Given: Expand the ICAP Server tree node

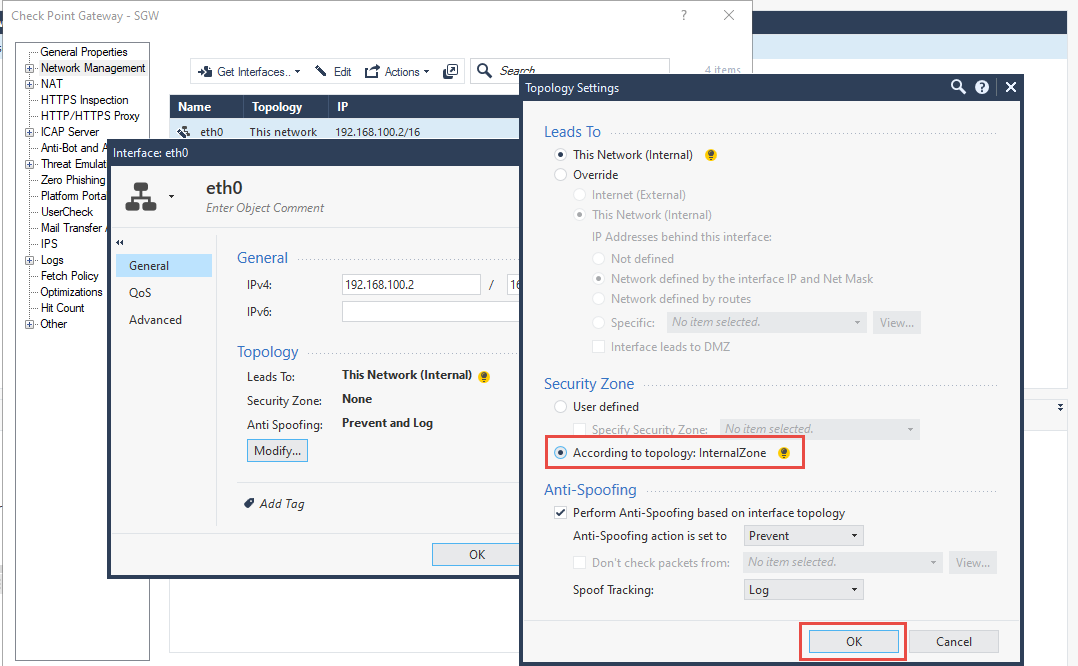Looking at the screenshot, I should click(29, 132).
